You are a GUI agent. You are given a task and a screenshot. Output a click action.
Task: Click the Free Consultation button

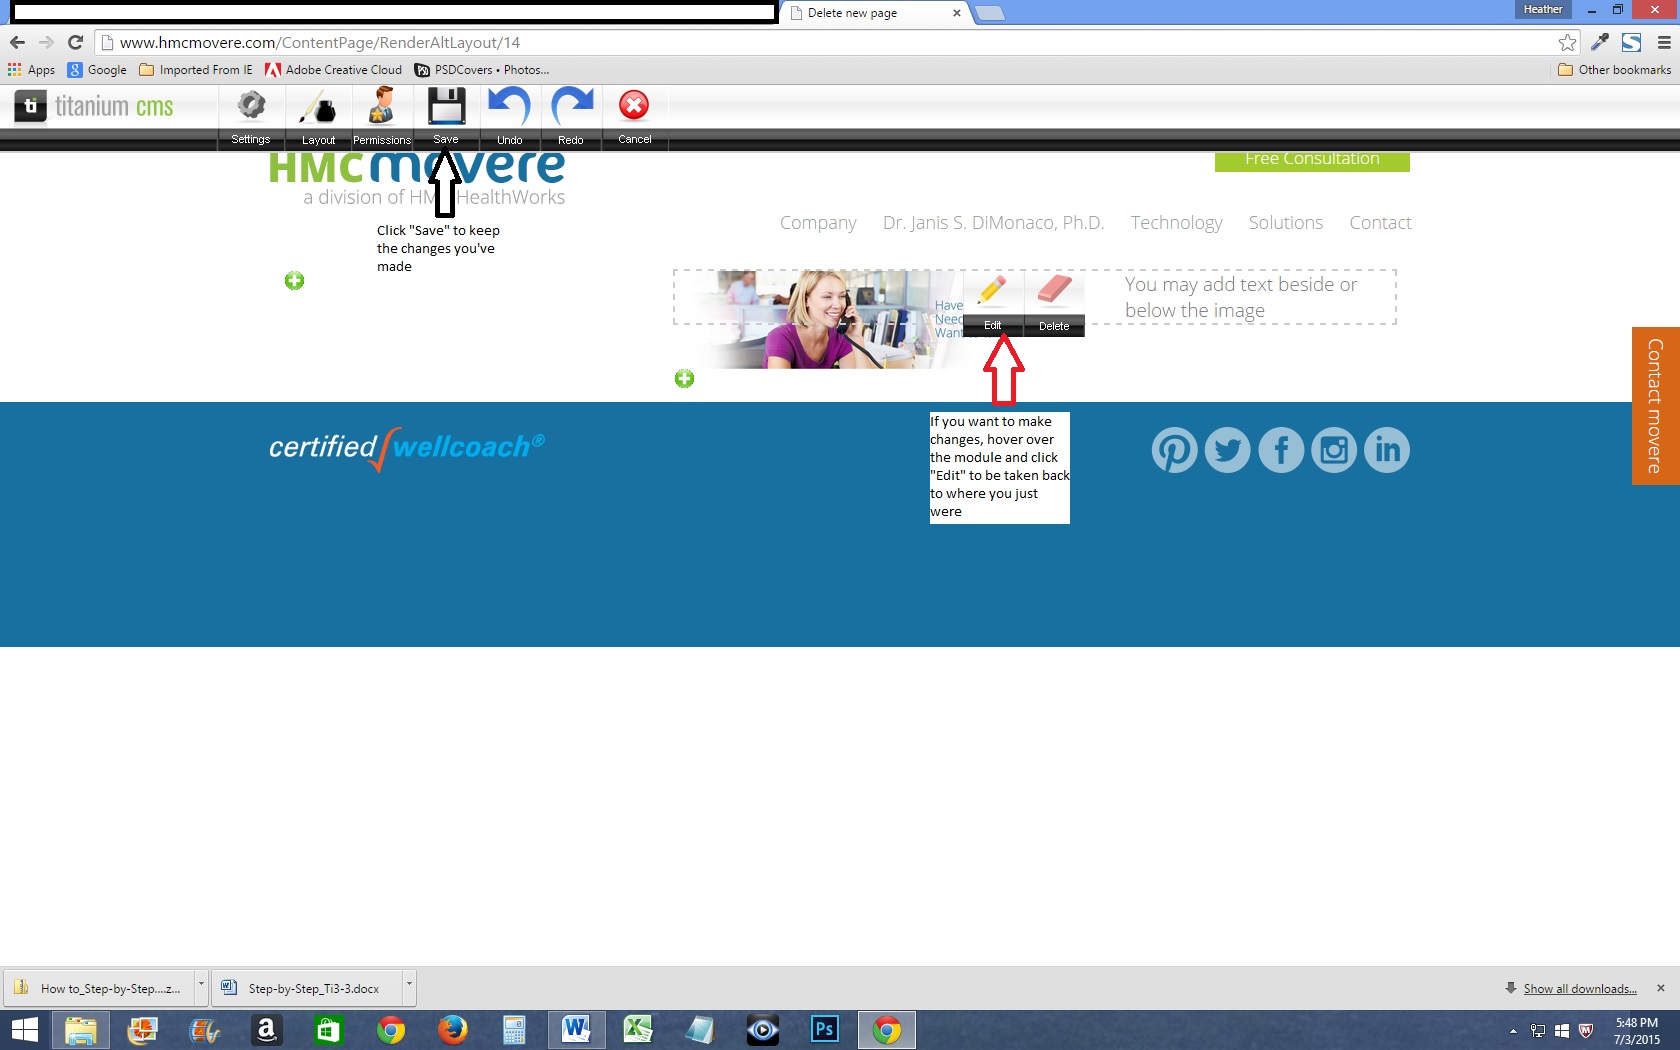(x=1312, y=160)
